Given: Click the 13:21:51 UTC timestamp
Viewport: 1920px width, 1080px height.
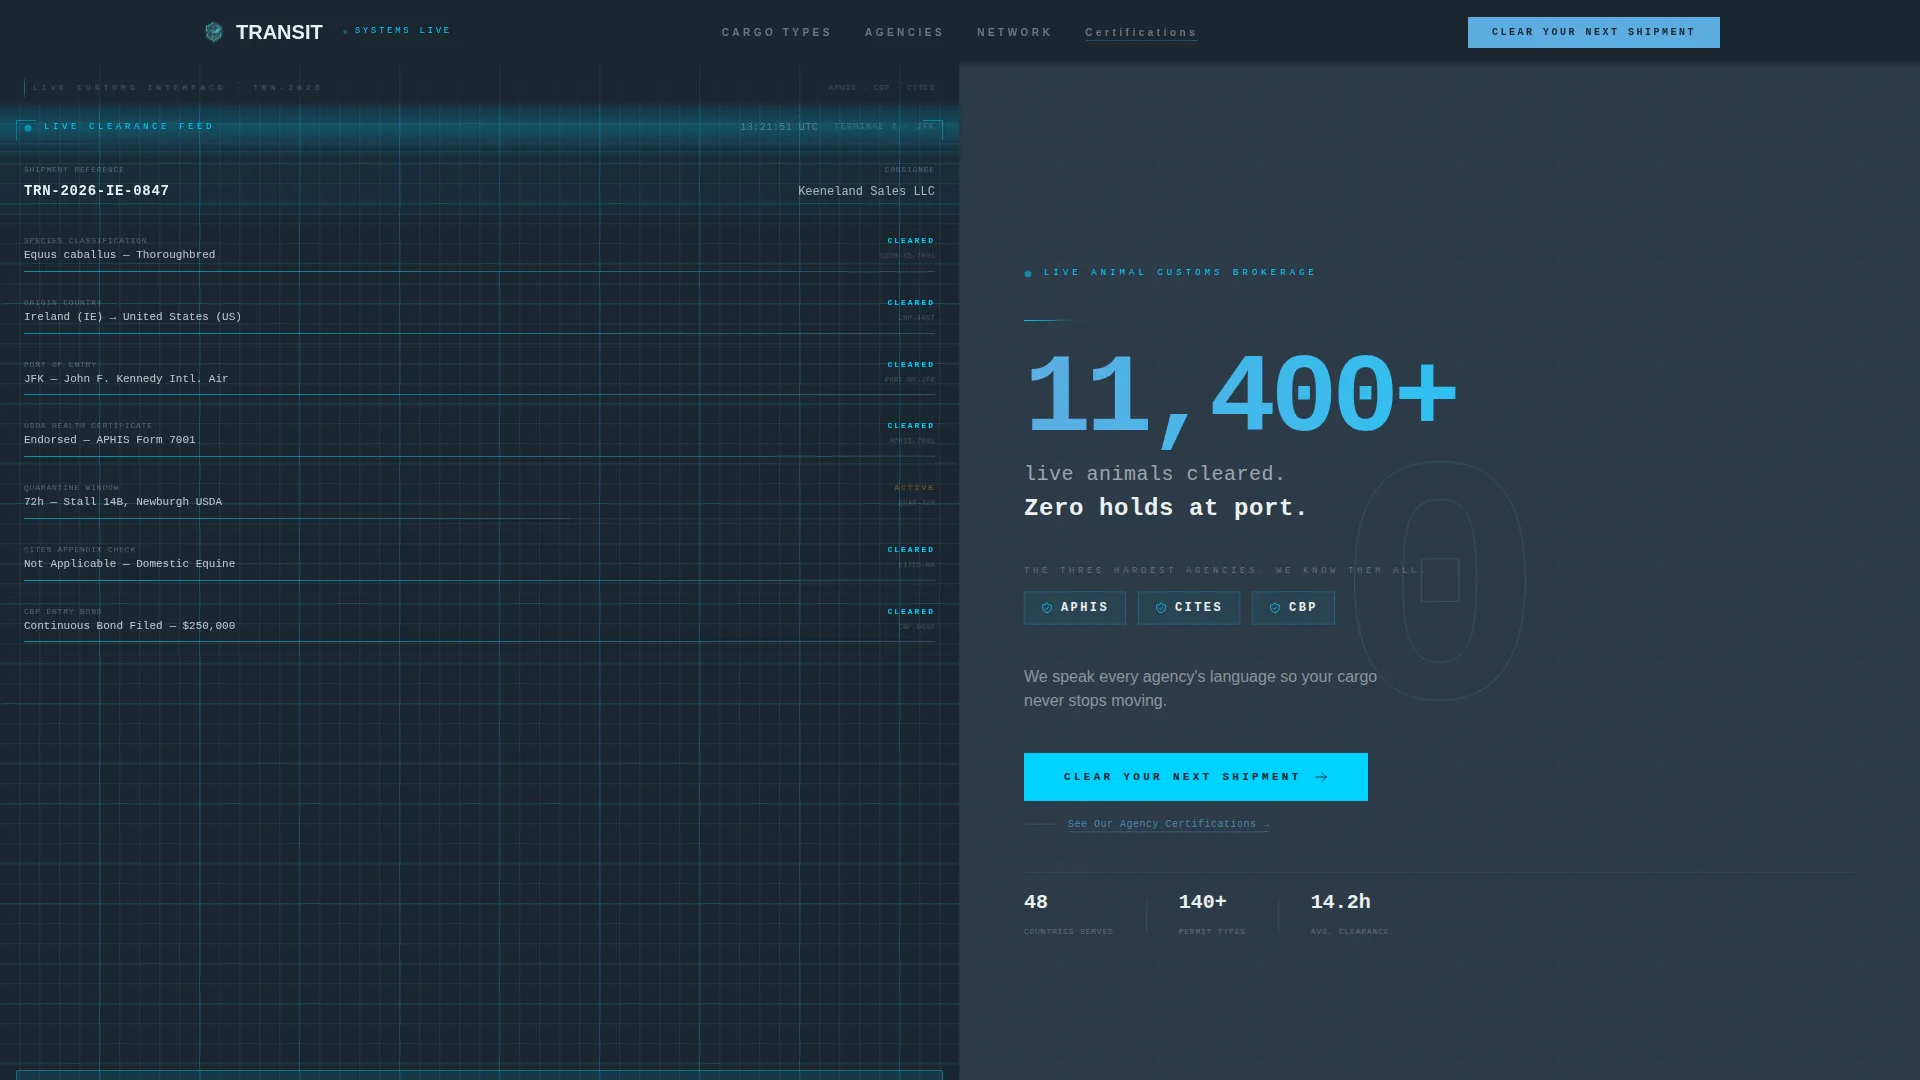Looking at the screenshot, I should (x=779, y=127).
